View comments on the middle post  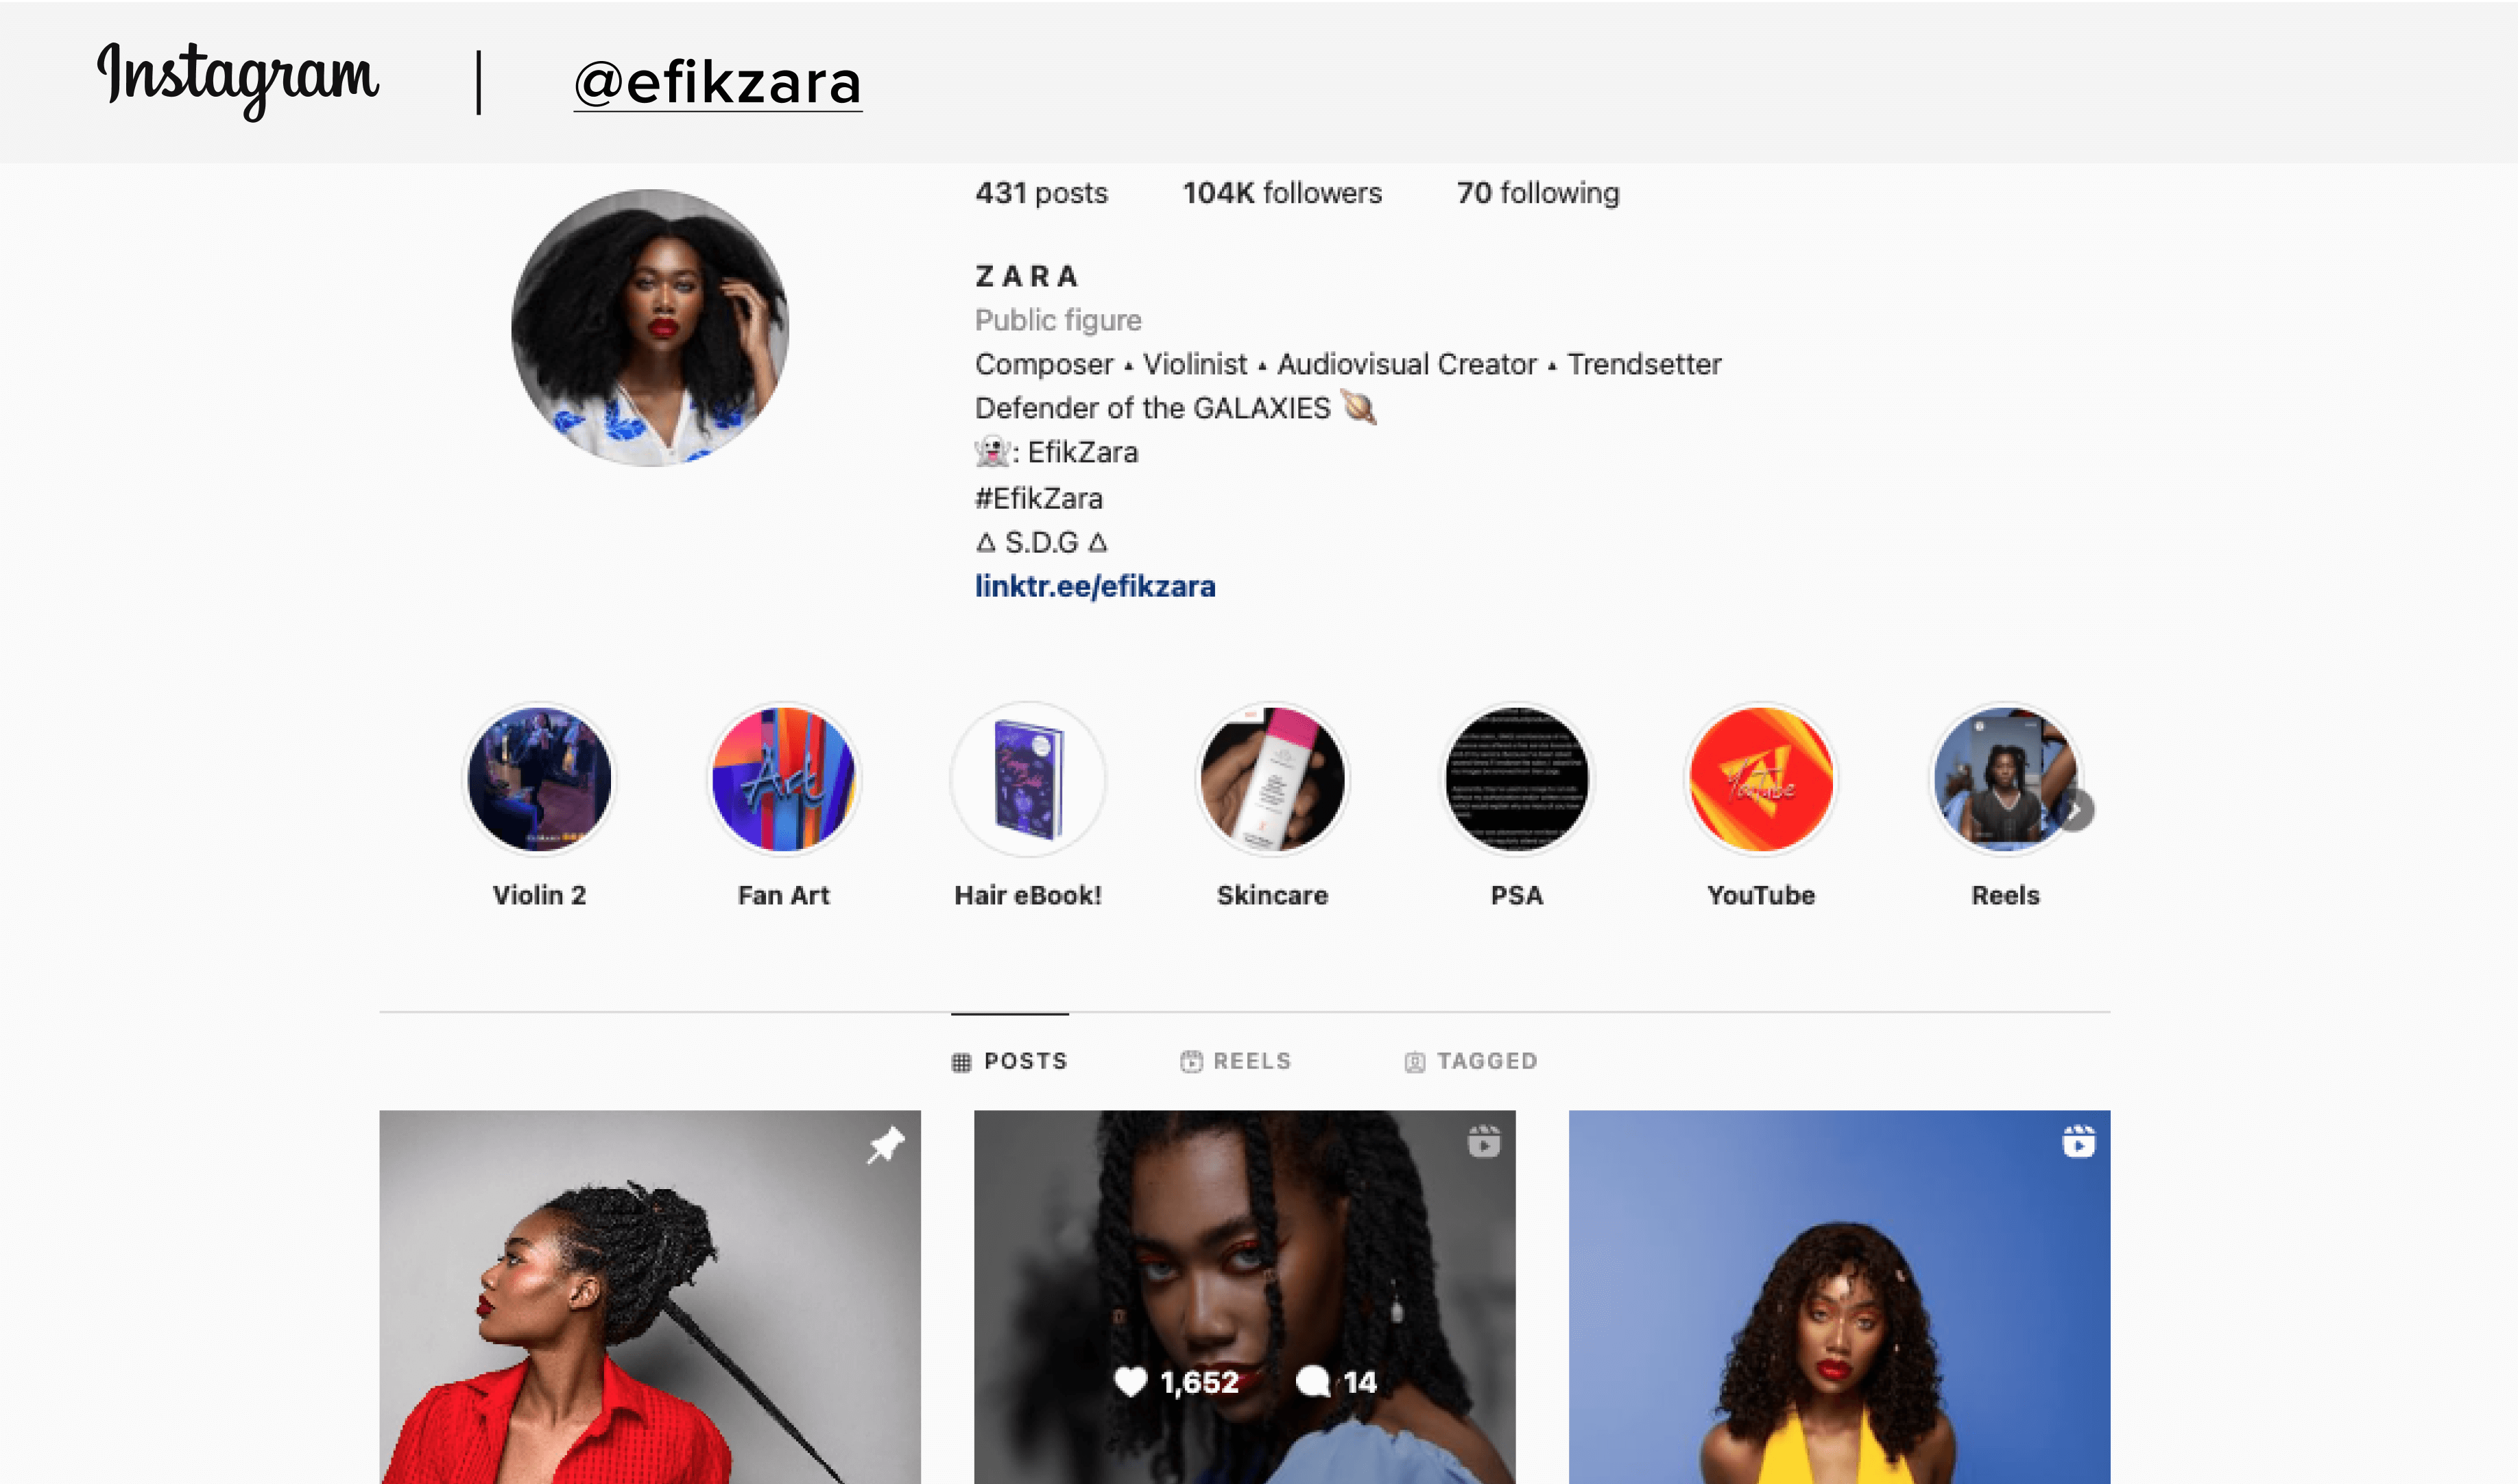(1335, 1380)
